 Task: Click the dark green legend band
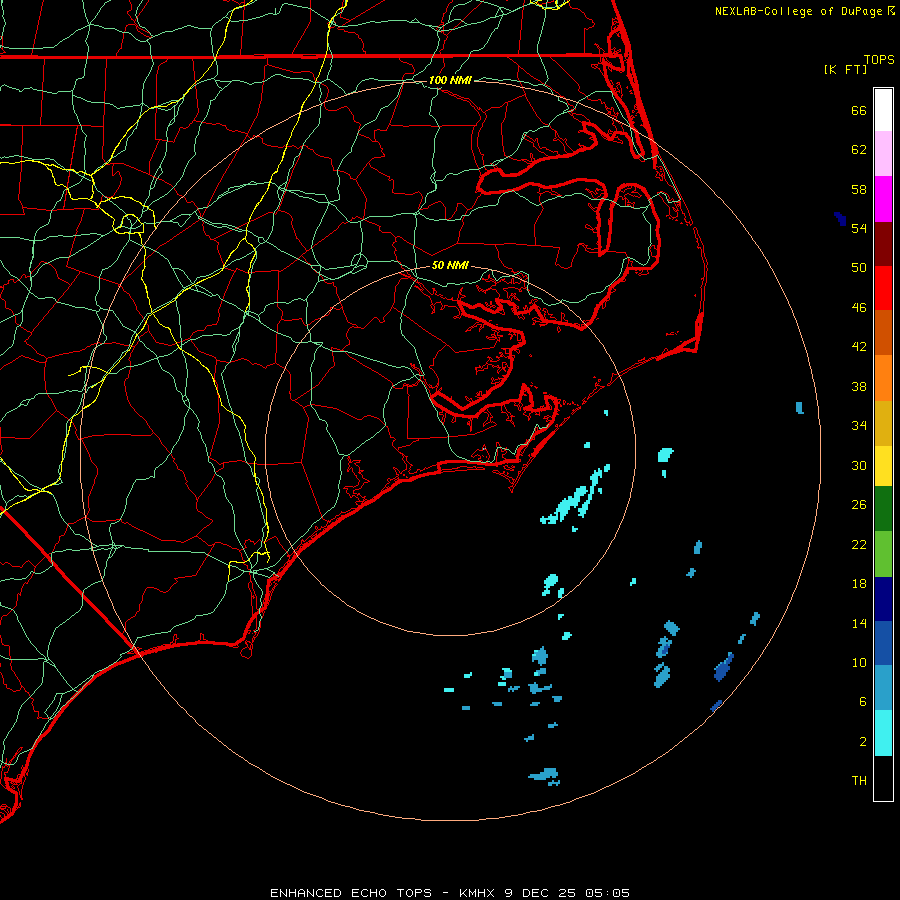tap(883, 509)
